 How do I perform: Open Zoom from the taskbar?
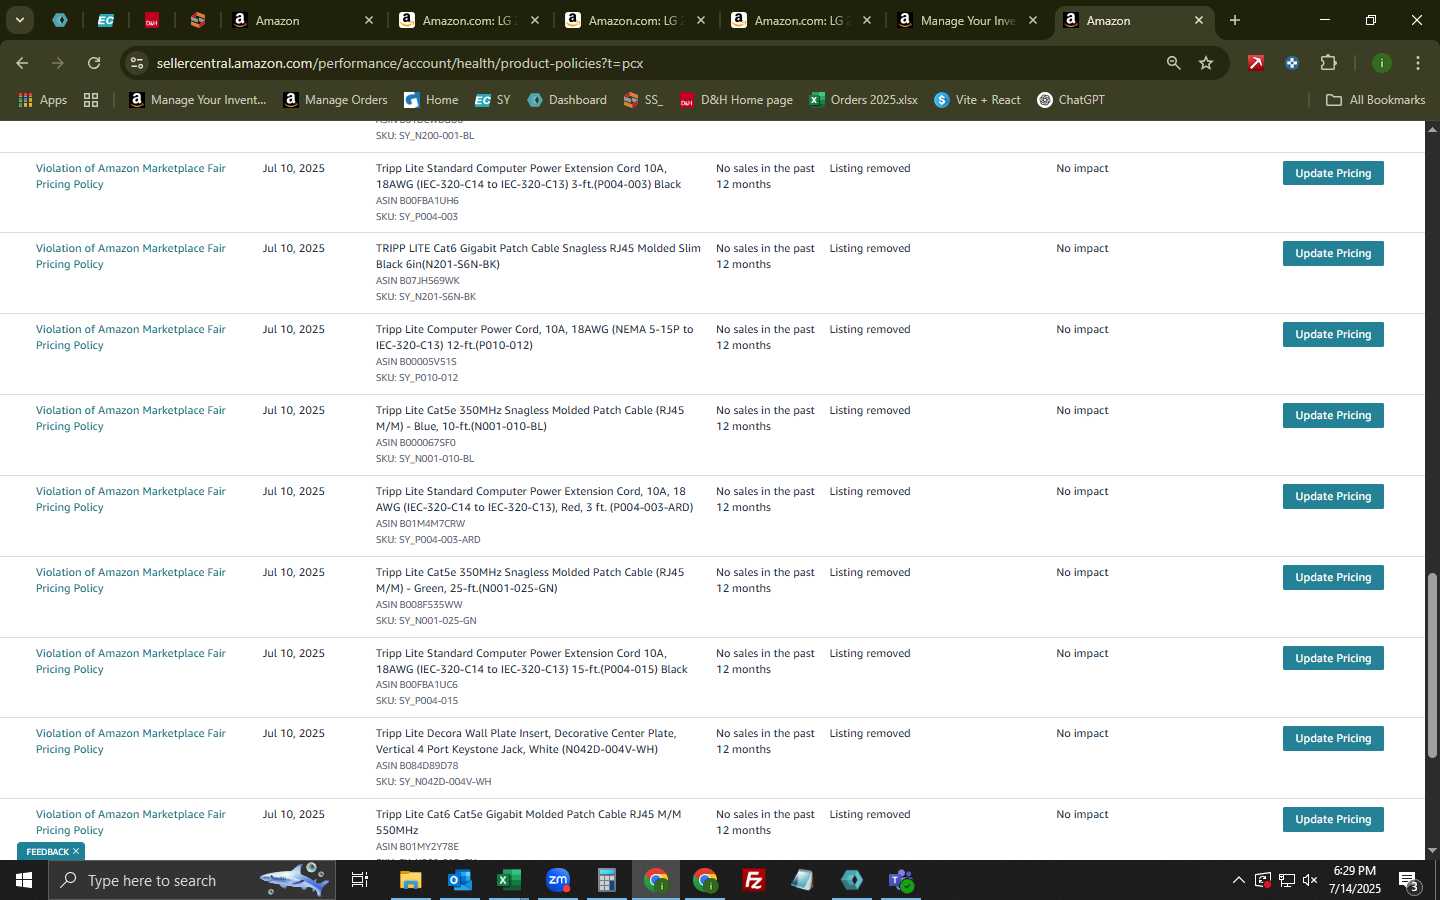coord(558,880)
